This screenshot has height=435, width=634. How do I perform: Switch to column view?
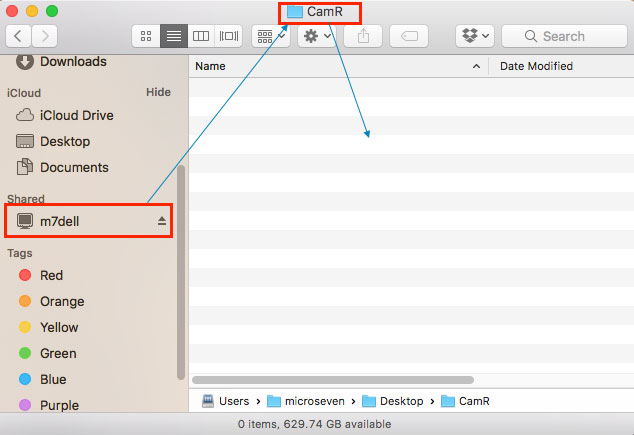click(201, 36)
